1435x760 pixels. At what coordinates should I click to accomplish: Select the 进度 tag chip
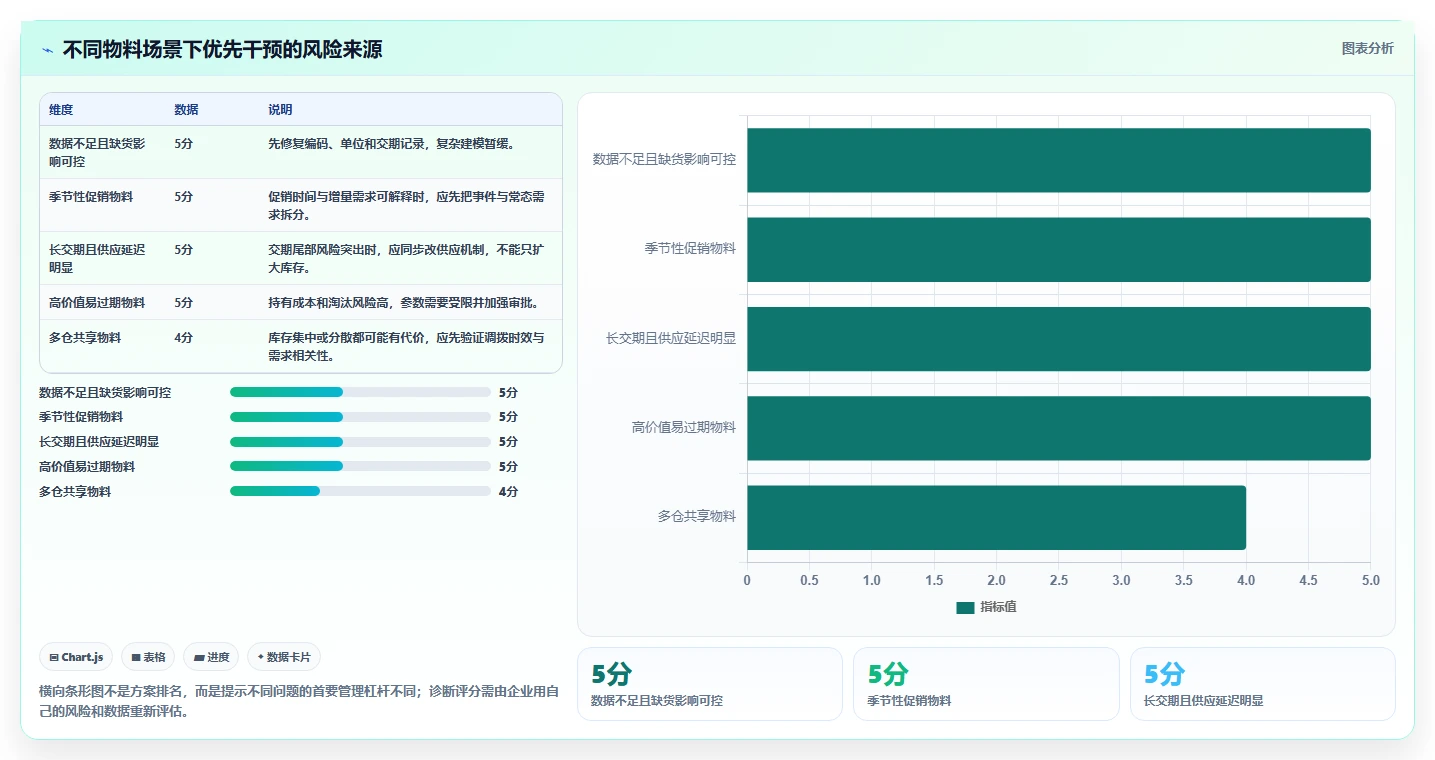(x=211, y=657)
